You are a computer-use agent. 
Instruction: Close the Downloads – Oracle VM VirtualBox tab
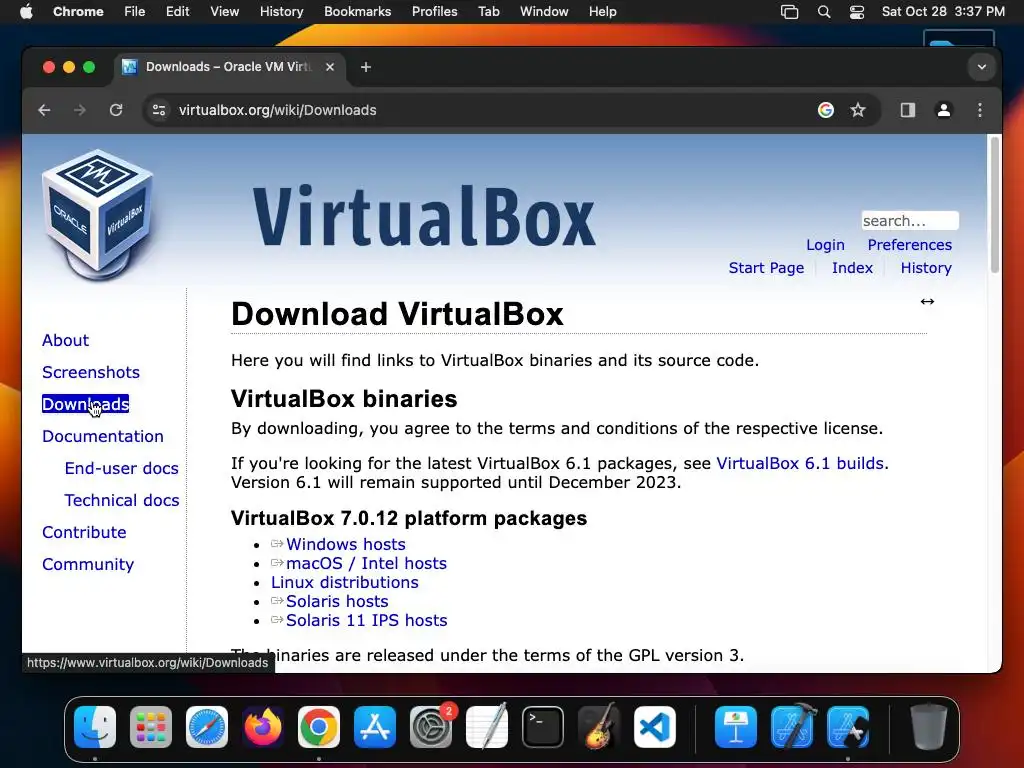coord(330,67)
